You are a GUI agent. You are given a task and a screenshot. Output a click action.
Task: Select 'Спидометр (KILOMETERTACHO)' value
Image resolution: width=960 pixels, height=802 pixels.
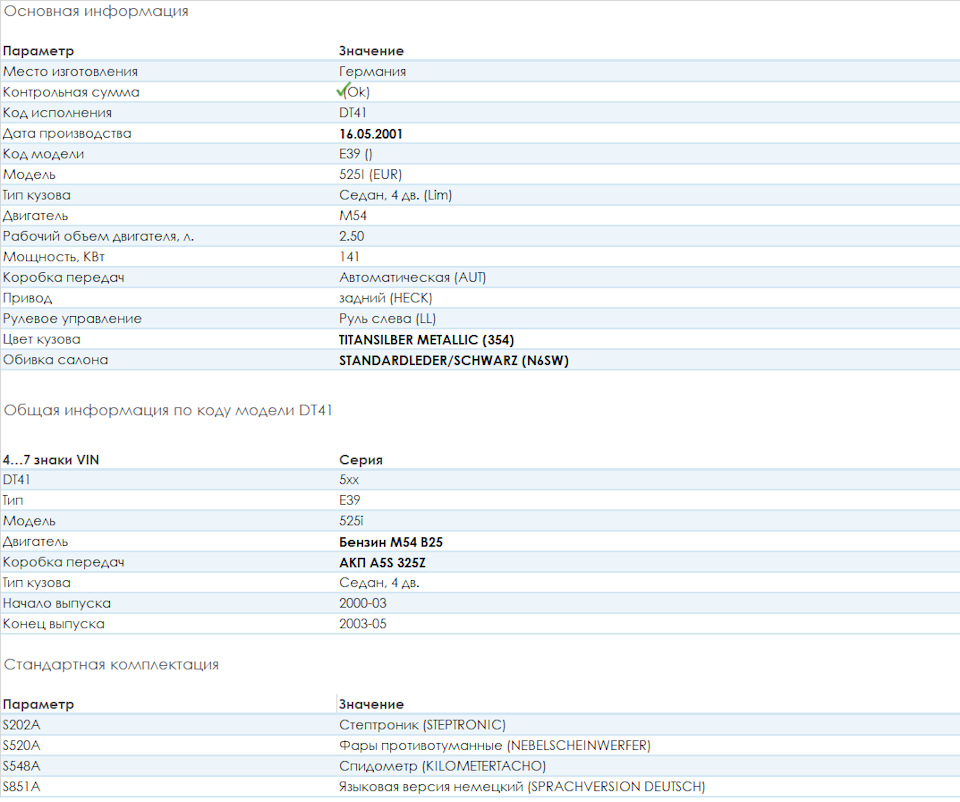[442, 766]
